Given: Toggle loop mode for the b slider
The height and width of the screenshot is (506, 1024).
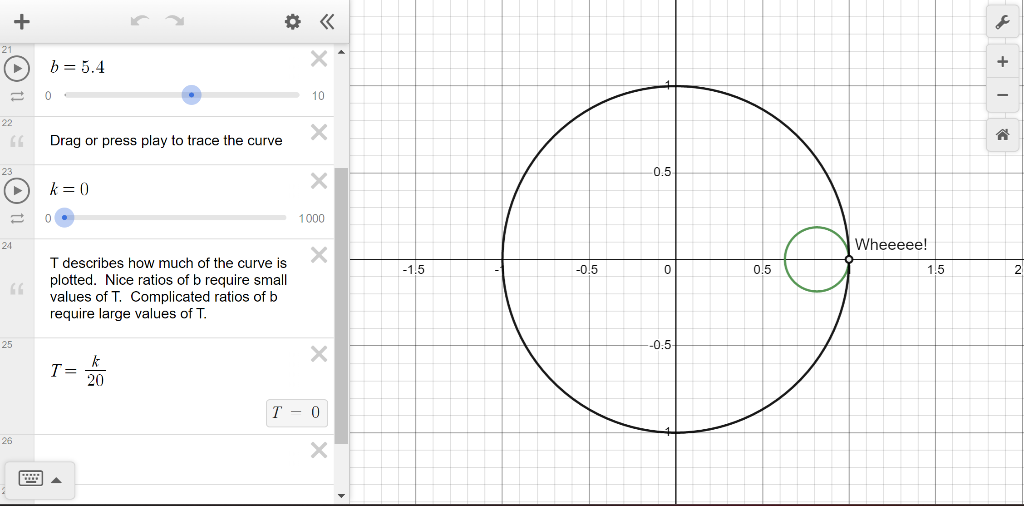Looking at the screenshot, I should point(17,96).
